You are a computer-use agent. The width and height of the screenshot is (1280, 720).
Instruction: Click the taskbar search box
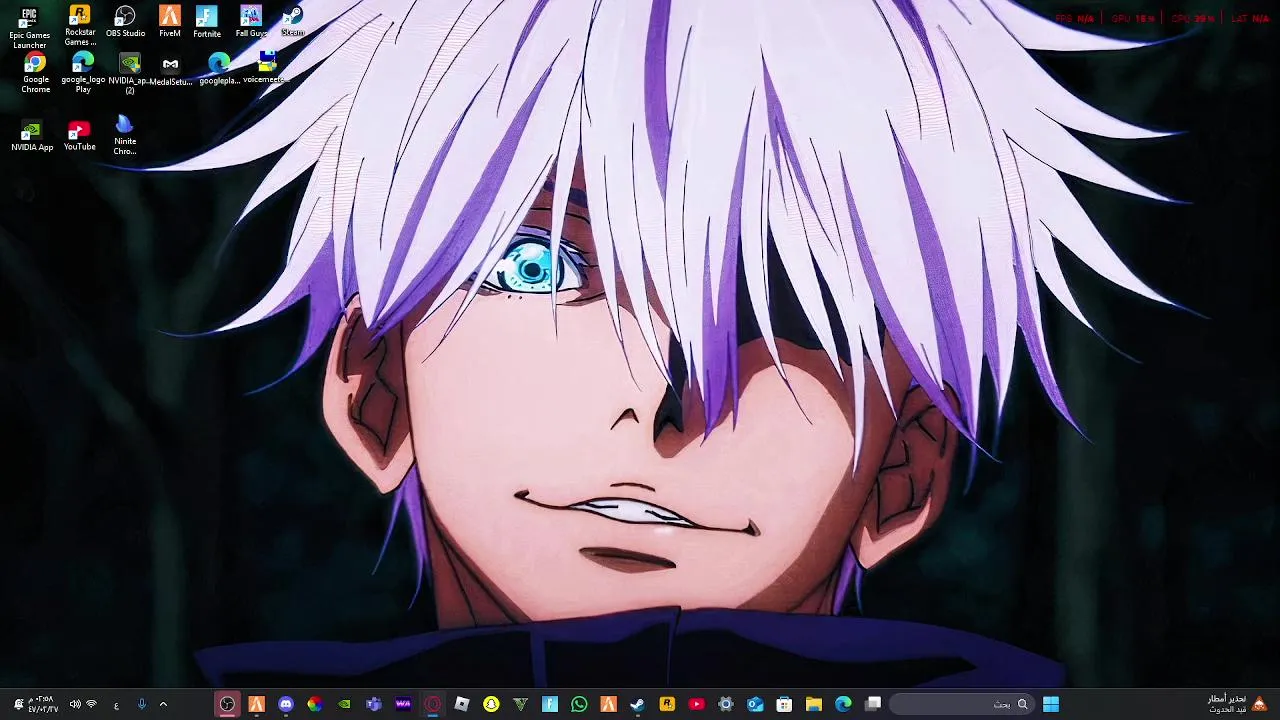click(961, 704)
